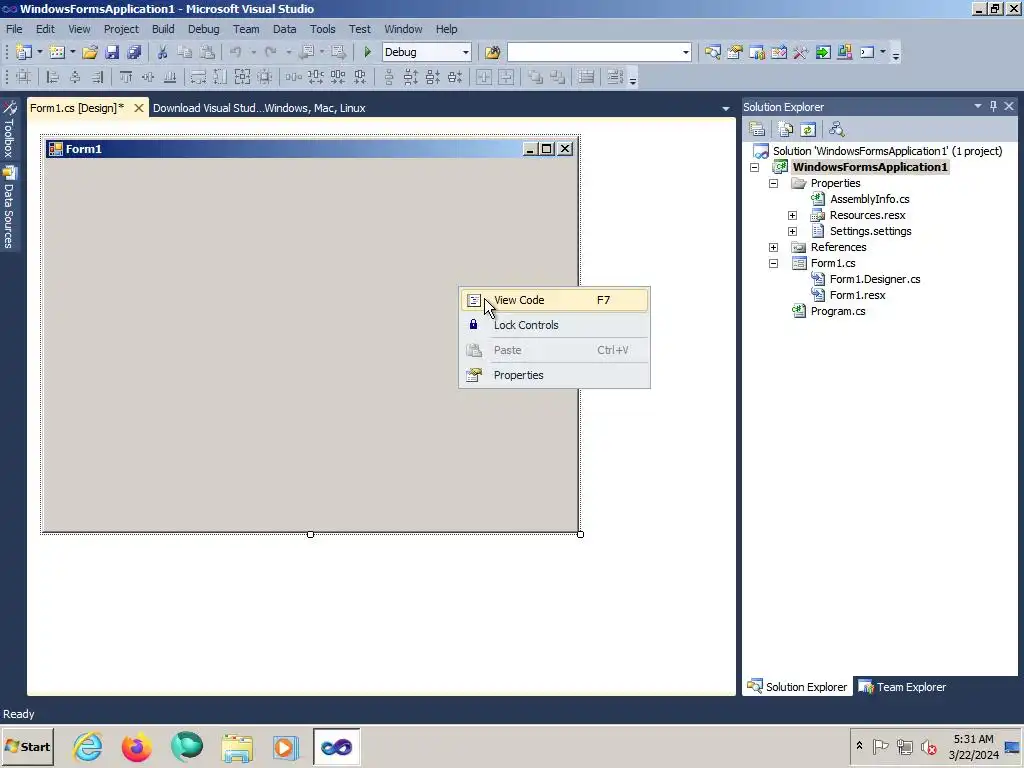This screenshot has width=1024, height=768.
Task: Save the current file with the floppy icon
Action: pos(112,52)
